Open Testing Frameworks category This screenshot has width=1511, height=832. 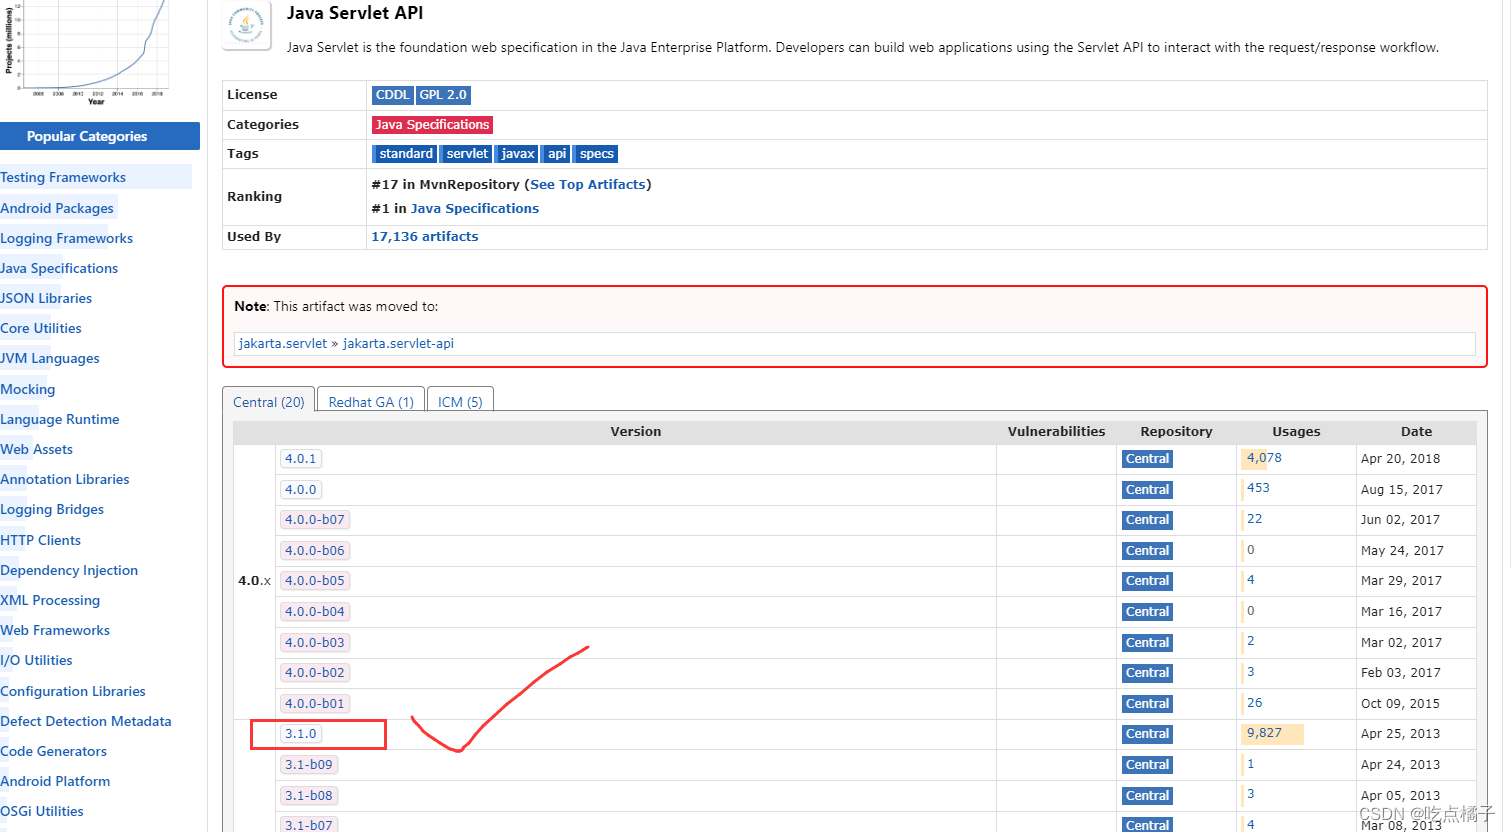(x=63, y=177)
